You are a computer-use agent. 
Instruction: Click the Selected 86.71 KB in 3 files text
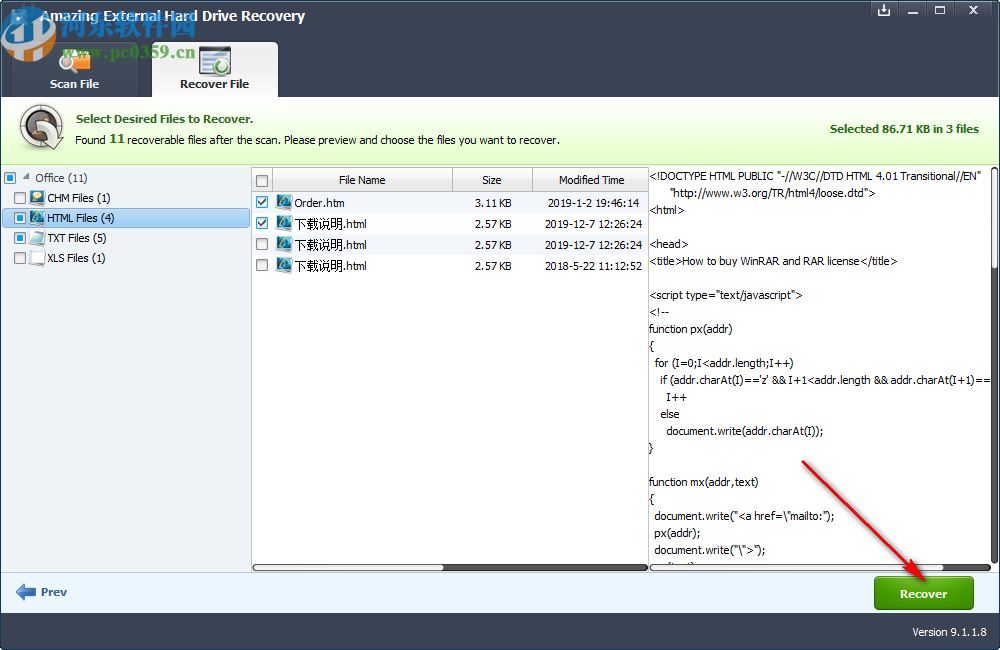coord(904,129)
